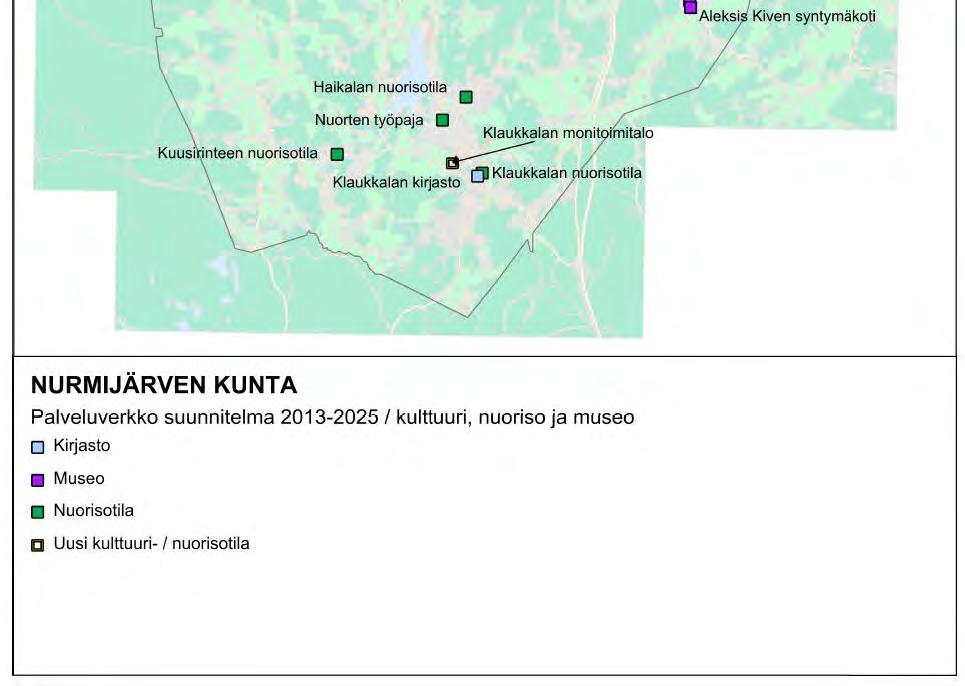Select the 'Klaukkalan kirjasto' map label
The image size is (965, 686).
click(x=396, y=183)
